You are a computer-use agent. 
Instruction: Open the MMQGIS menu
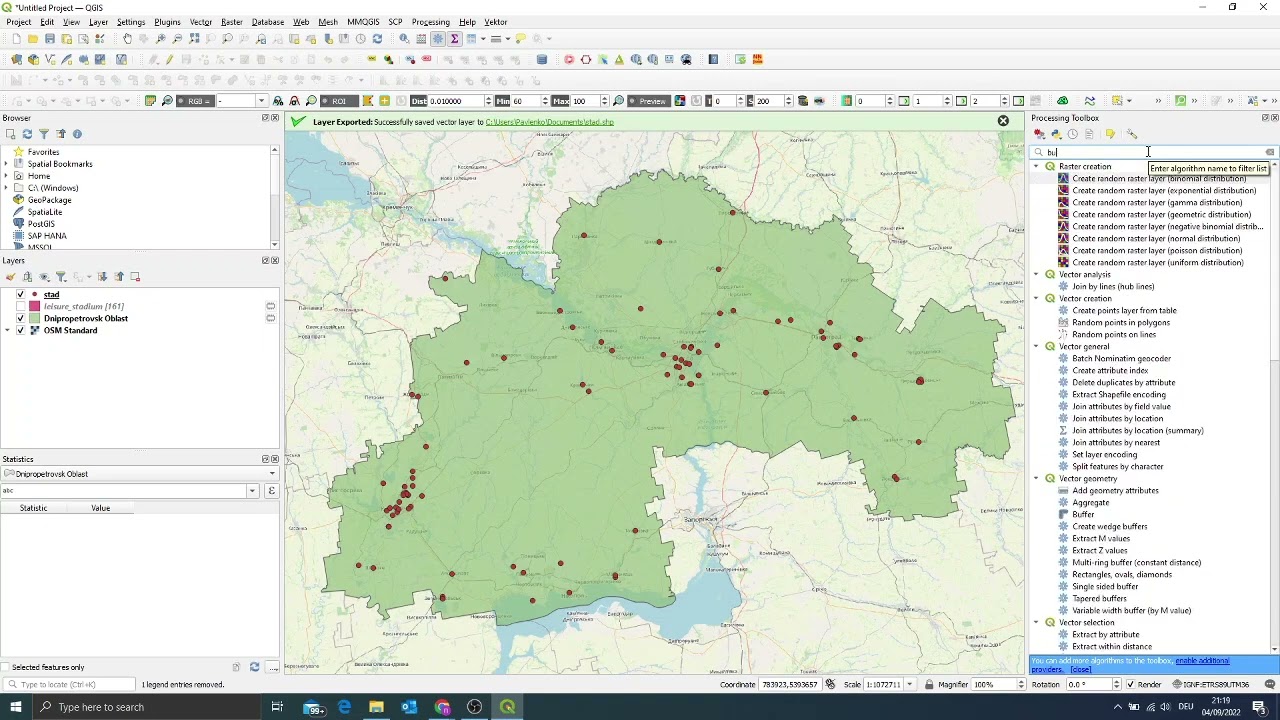pos(363,22)
